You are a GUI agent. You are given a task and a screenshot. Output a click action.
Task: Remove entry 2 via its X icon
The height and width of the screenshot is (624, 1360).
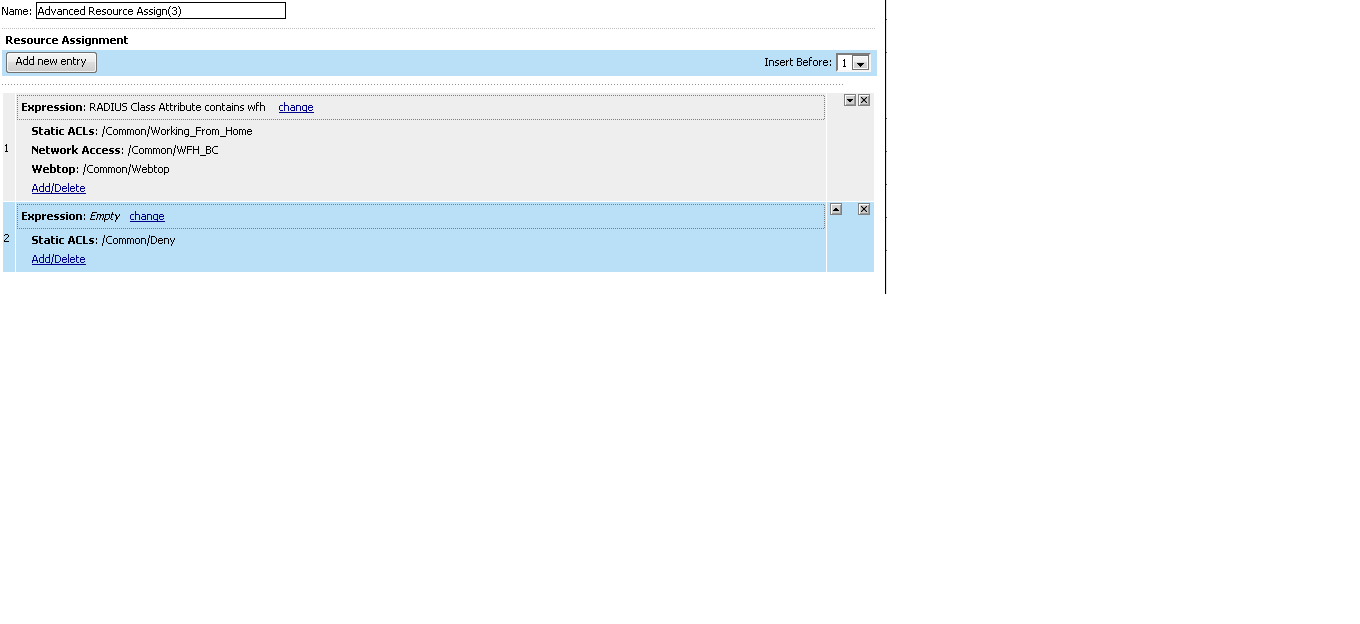[x=863, y=209]
